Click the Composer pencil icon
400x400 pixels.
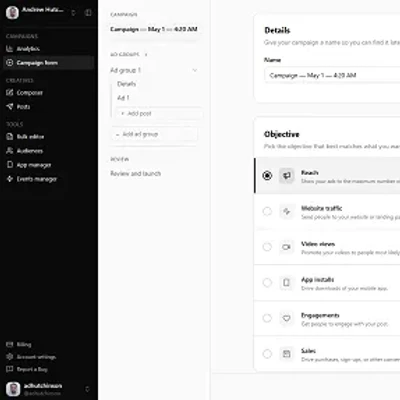[10, 93]
